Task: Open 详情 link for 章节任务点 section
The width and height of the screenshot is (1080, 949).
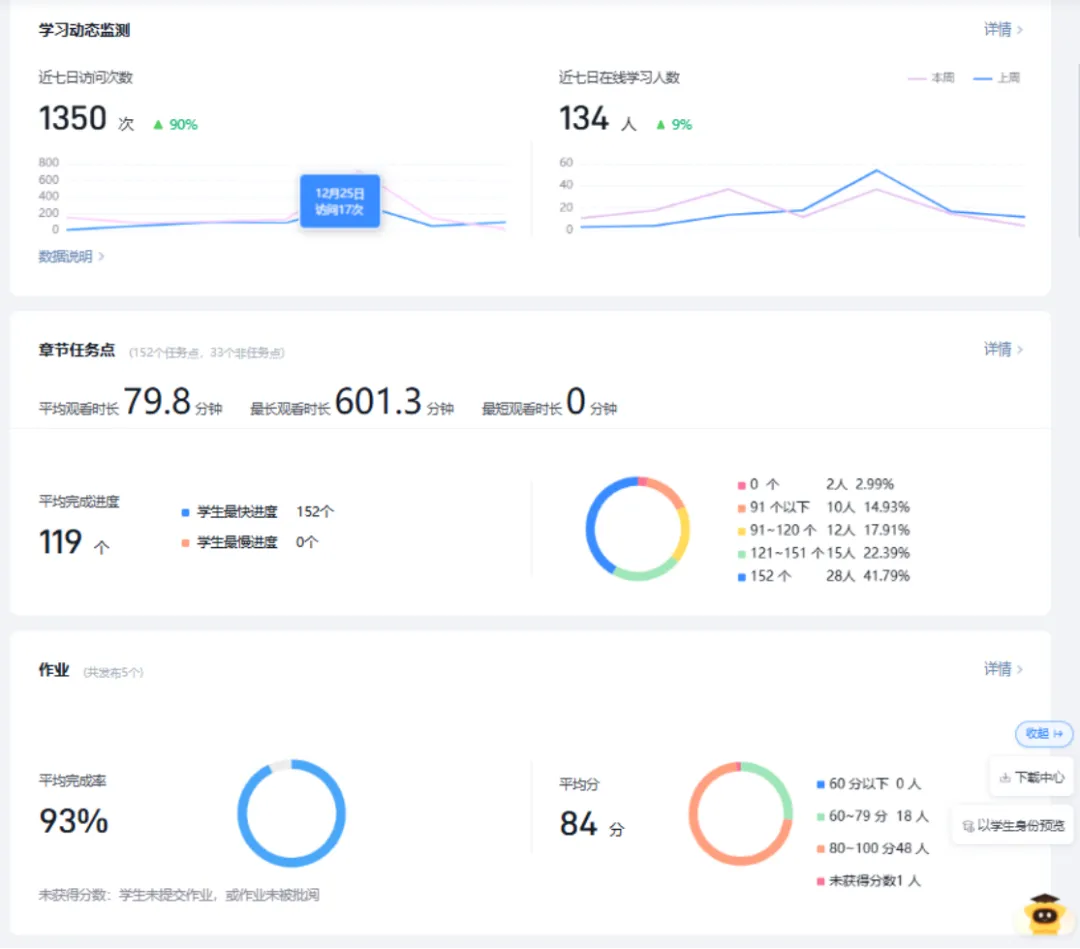Action: 1003,349
